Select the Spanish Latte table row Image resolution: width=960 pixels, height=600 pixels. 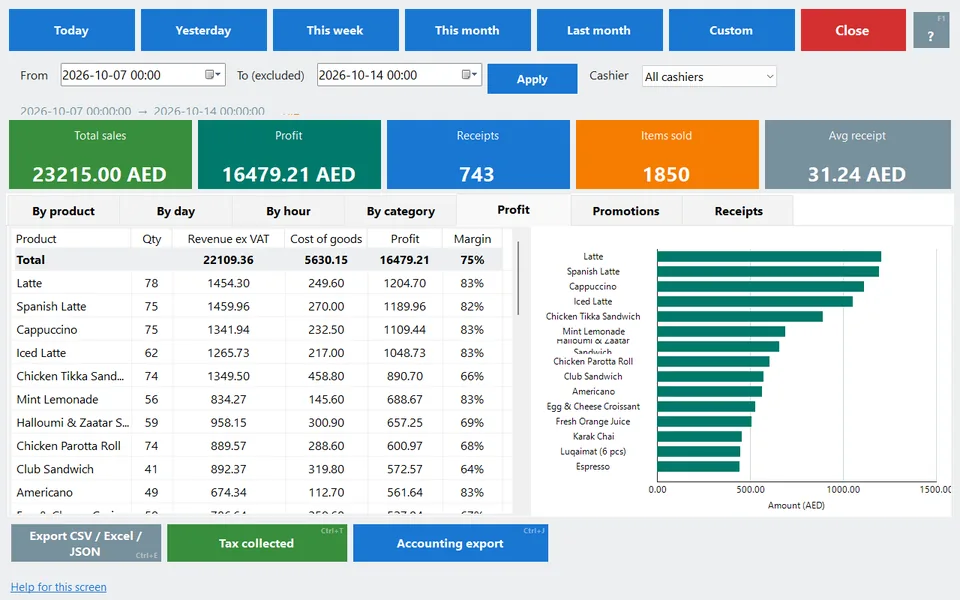pyautogui.click(x=257, y=306)
